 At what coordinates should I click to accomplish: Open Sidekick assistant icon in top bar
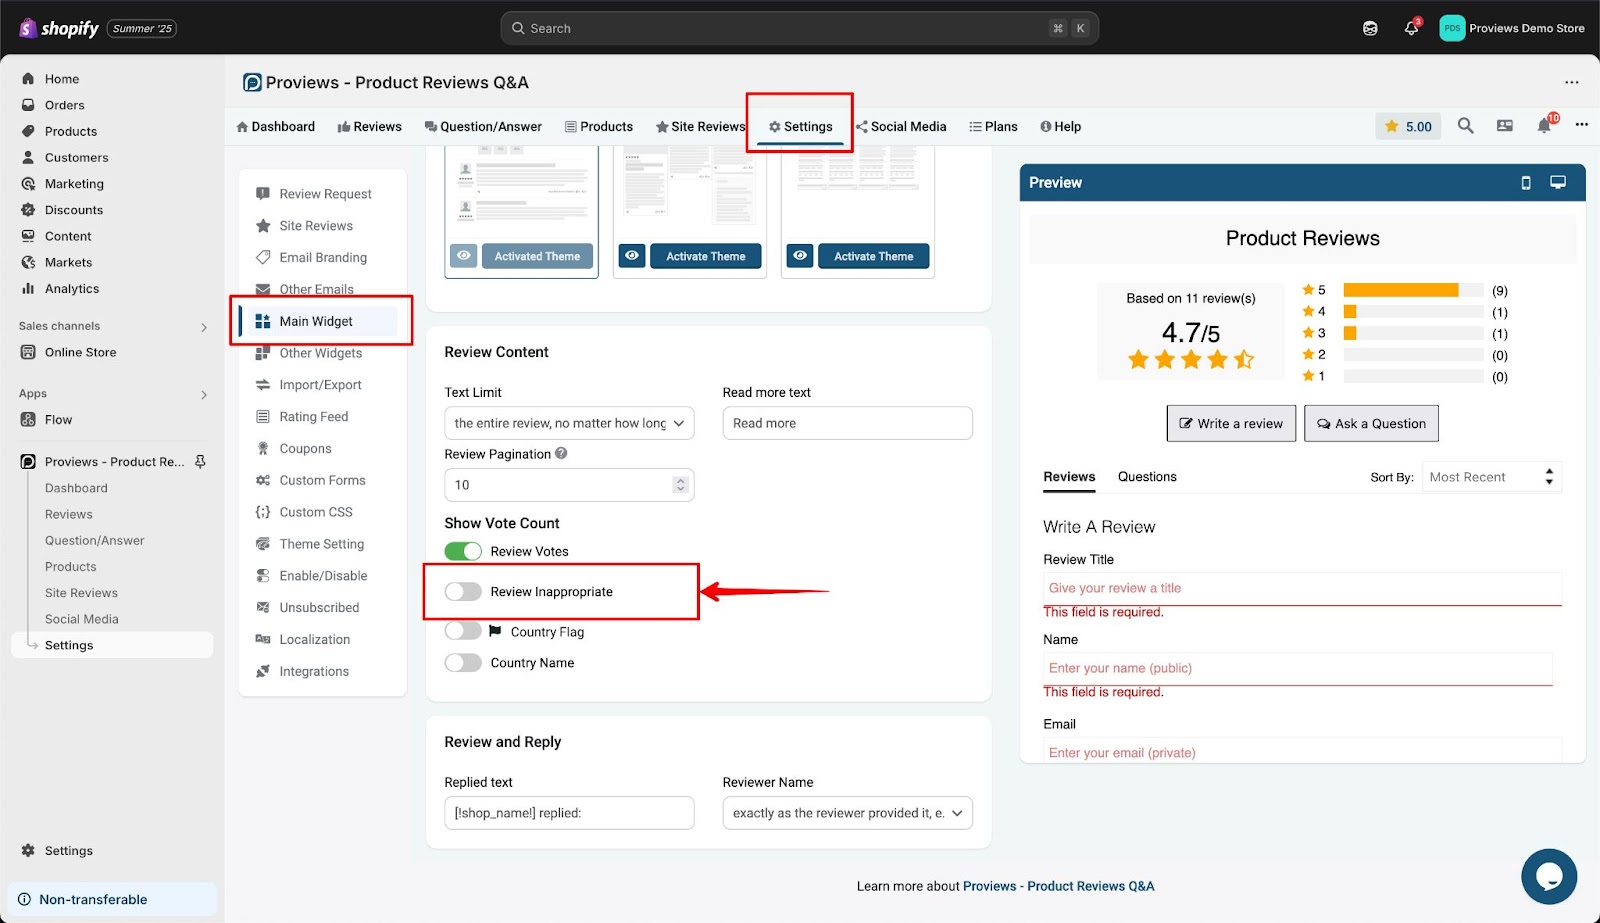pos(1370,28)
